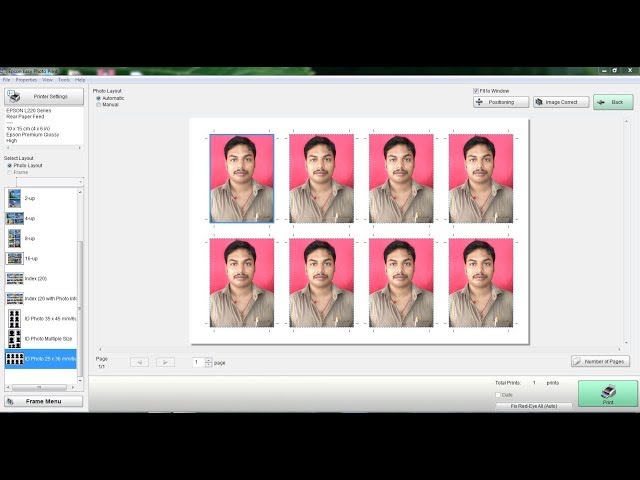The width and height of the screenshot is (640, 480).
Task: Choose Photo Layout radio option
Action: (x=9, y=165)
